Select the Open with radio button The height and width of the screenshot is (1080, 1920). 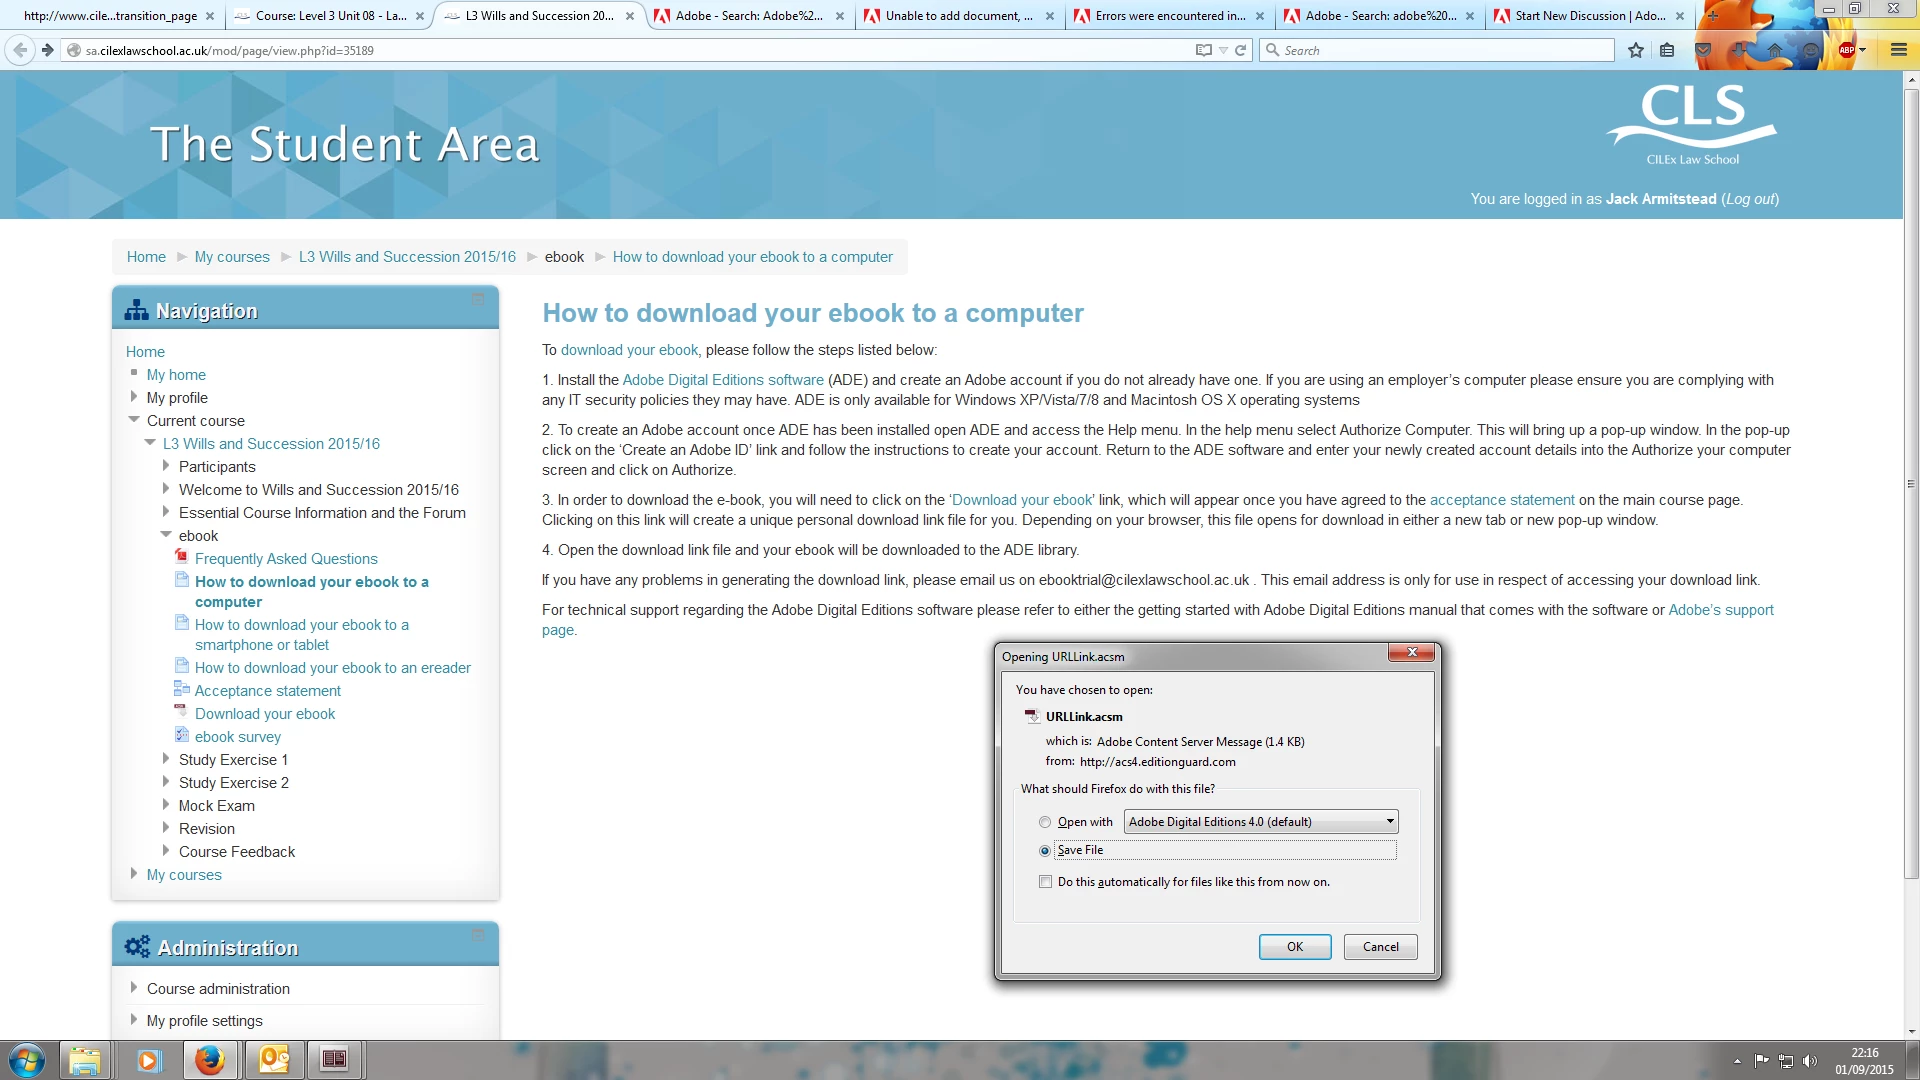[1045, 822]
